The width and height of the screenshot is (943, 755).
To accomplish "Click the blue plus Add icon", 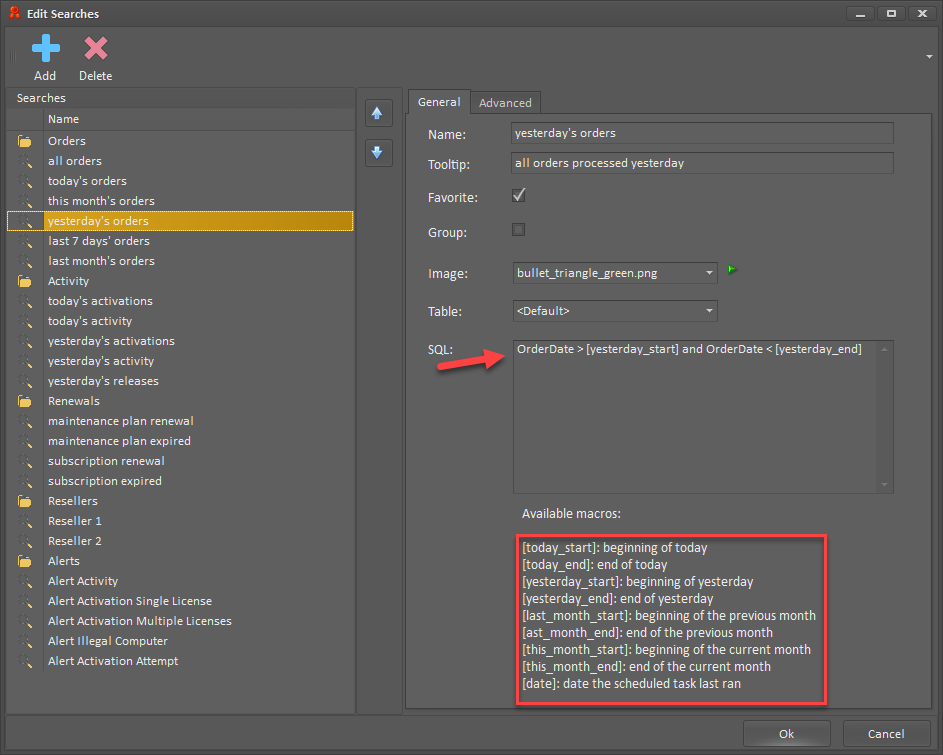I will (x=46, y=48).
